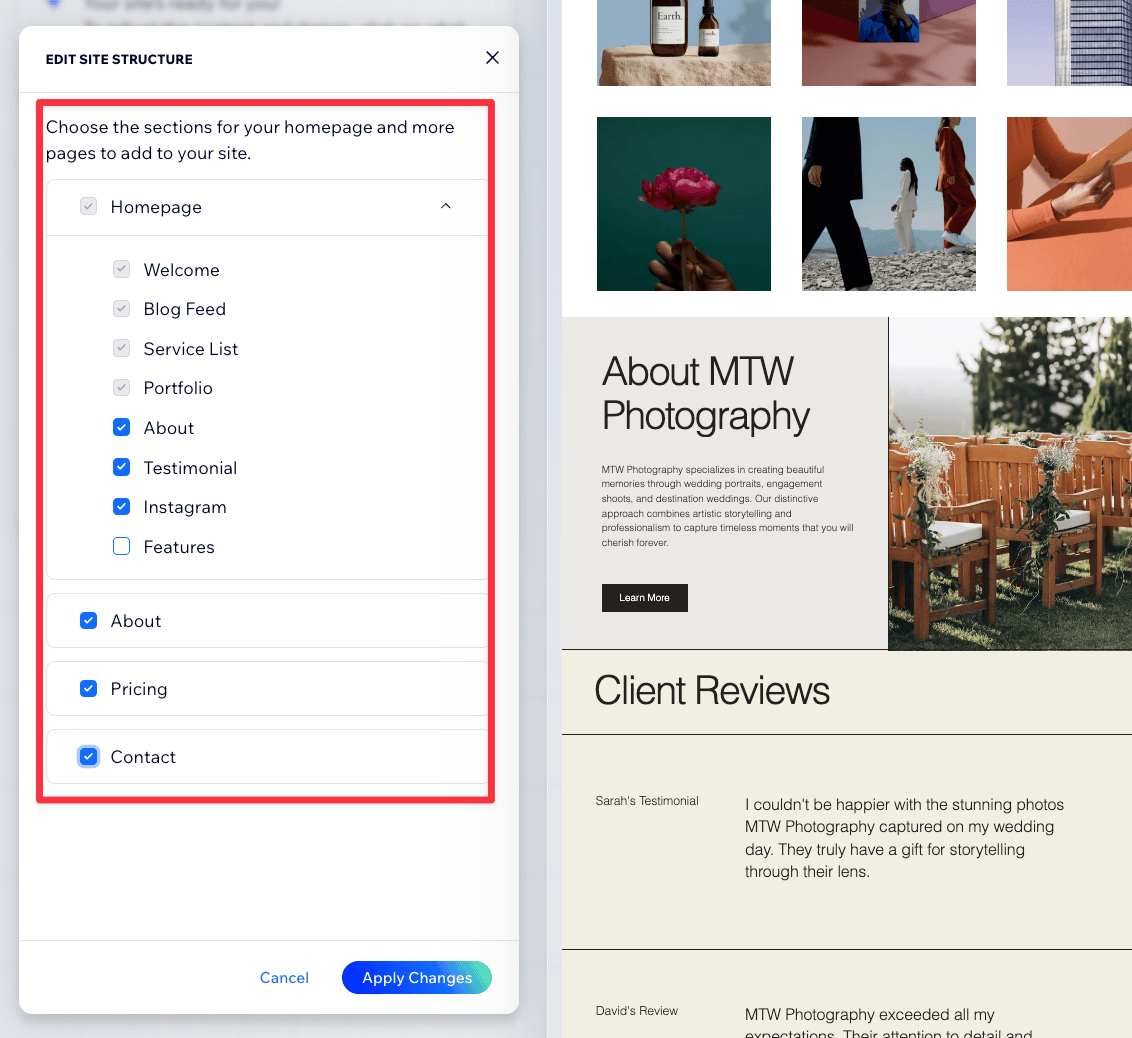Select the Portfolio section checkbox
The image size is (1132, 1038).
121,388
